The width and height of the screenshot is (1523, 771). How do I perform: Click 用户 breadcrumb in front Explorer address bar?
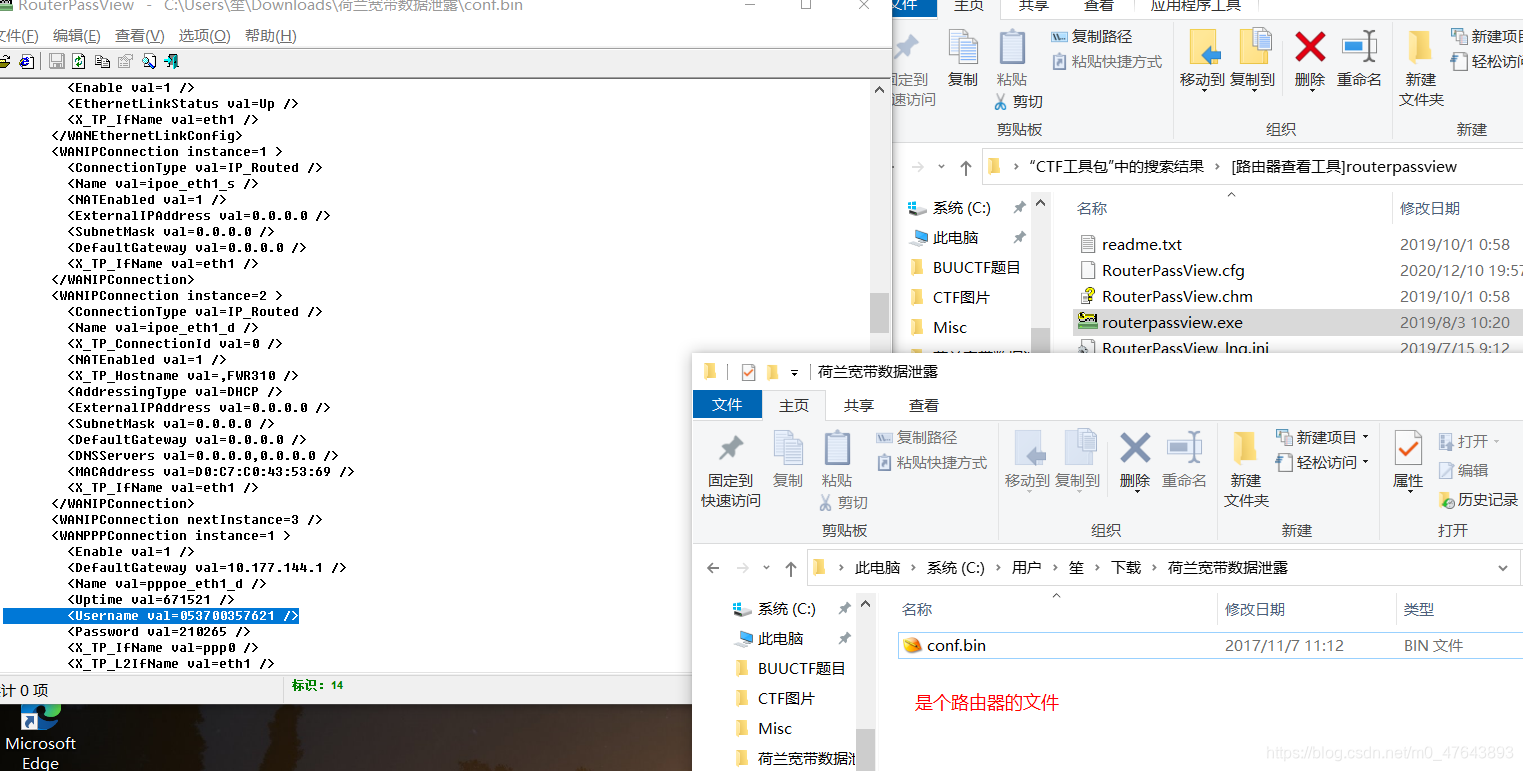tap(1027, 567)
